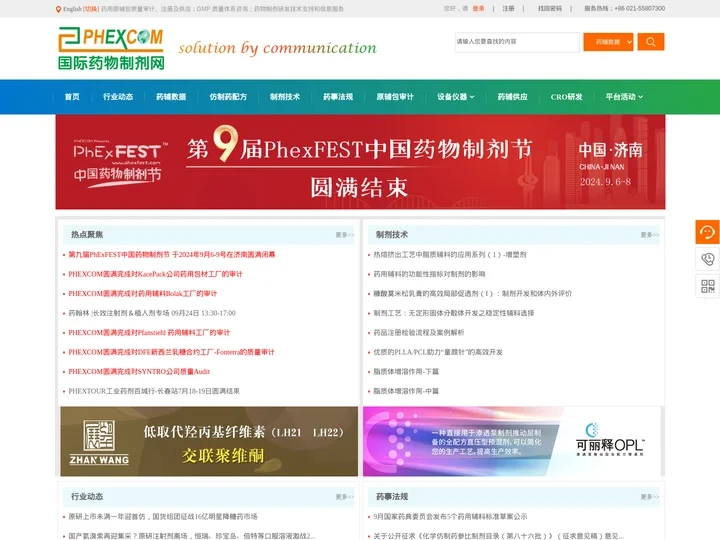This screenshot has height=540, width=720.
Task: Go to 首页 in navigation bar
Action: 72,97
